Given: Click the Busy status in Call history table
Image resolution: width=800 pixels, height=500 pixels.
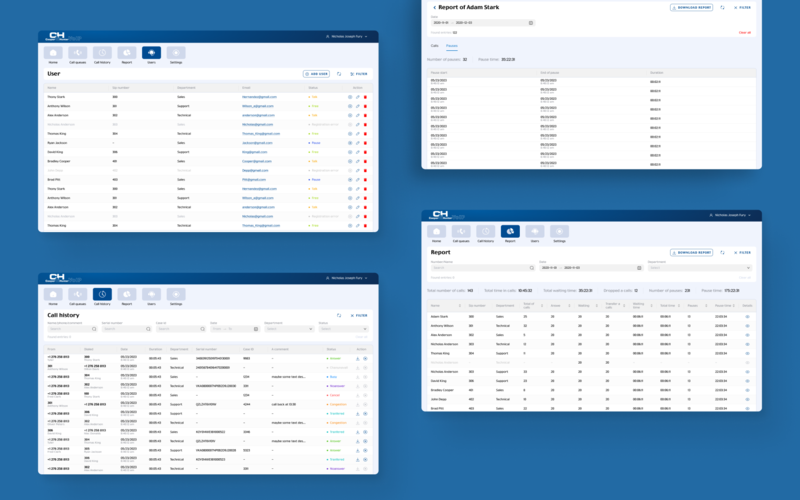Looking at the screenshot, I should point(333,377).
